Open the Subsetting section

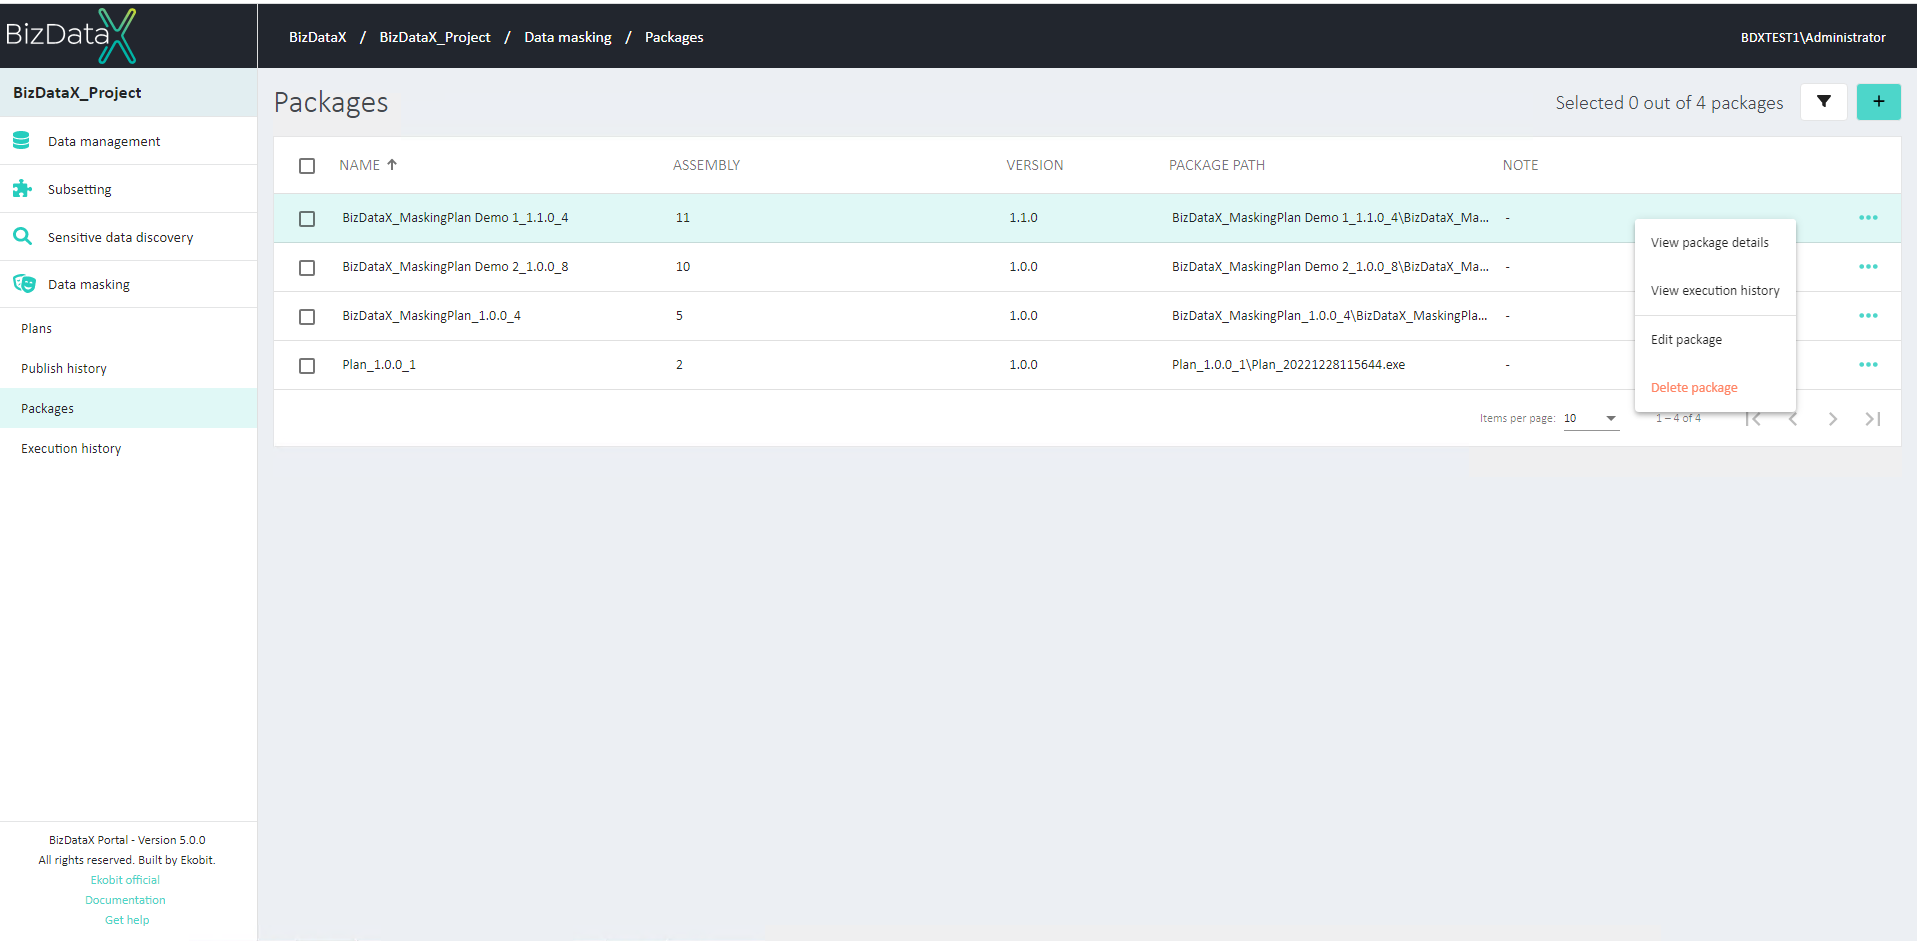point(128,189)
